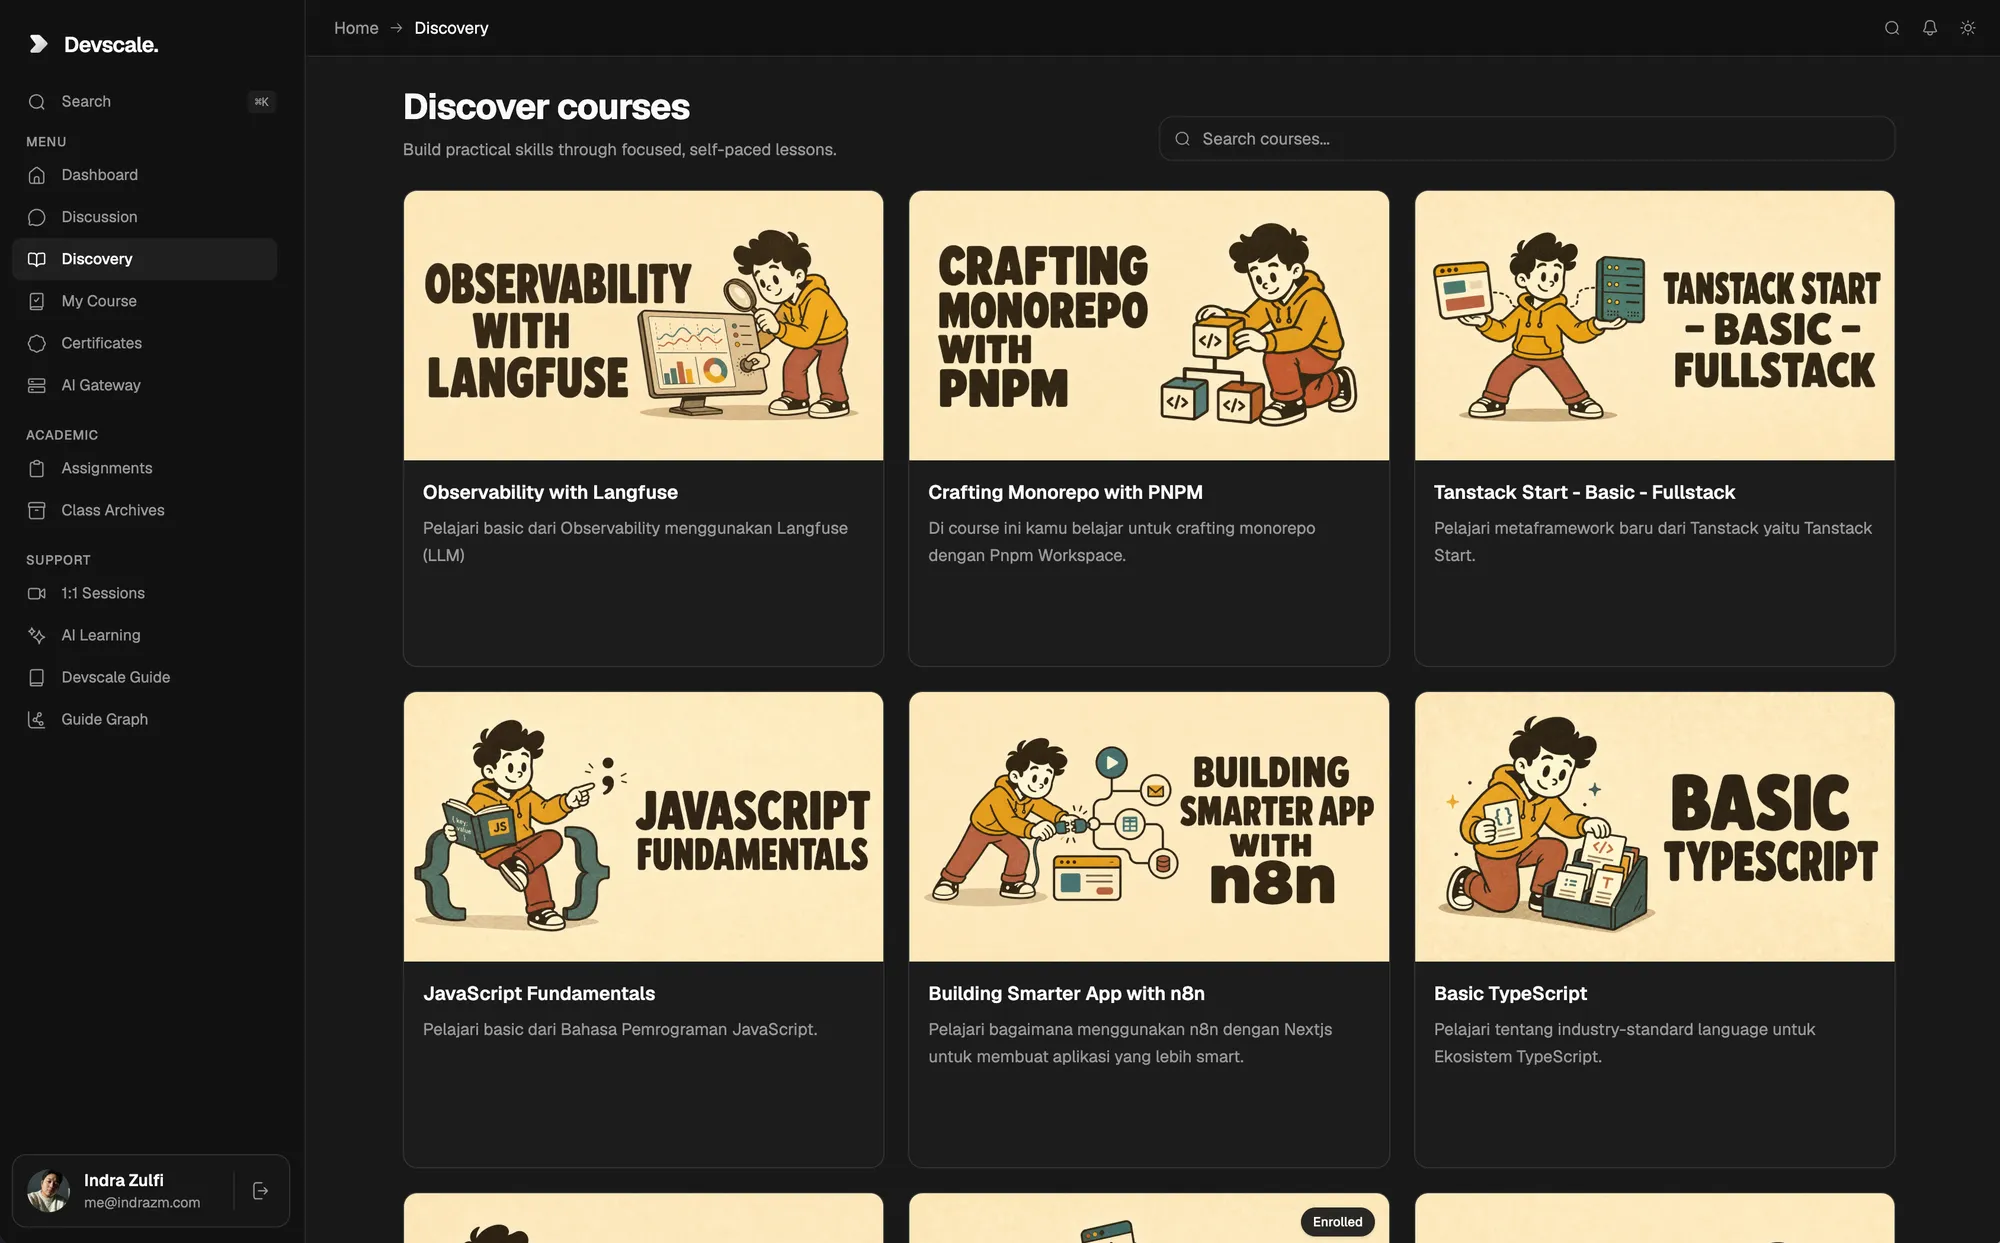Open notifications bell icon
The height and width of the screenshot is (1243, 2000).
1930,28
